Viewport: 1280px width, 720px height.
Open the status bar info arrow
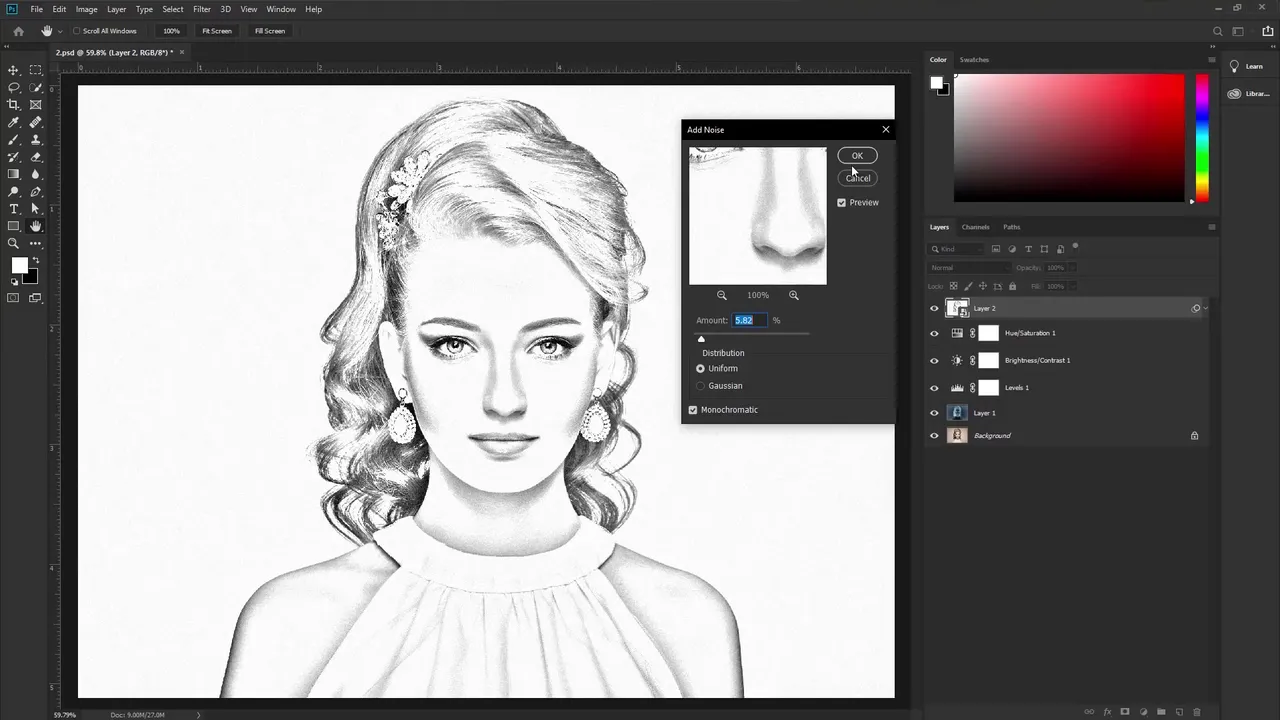click(198, 715)
